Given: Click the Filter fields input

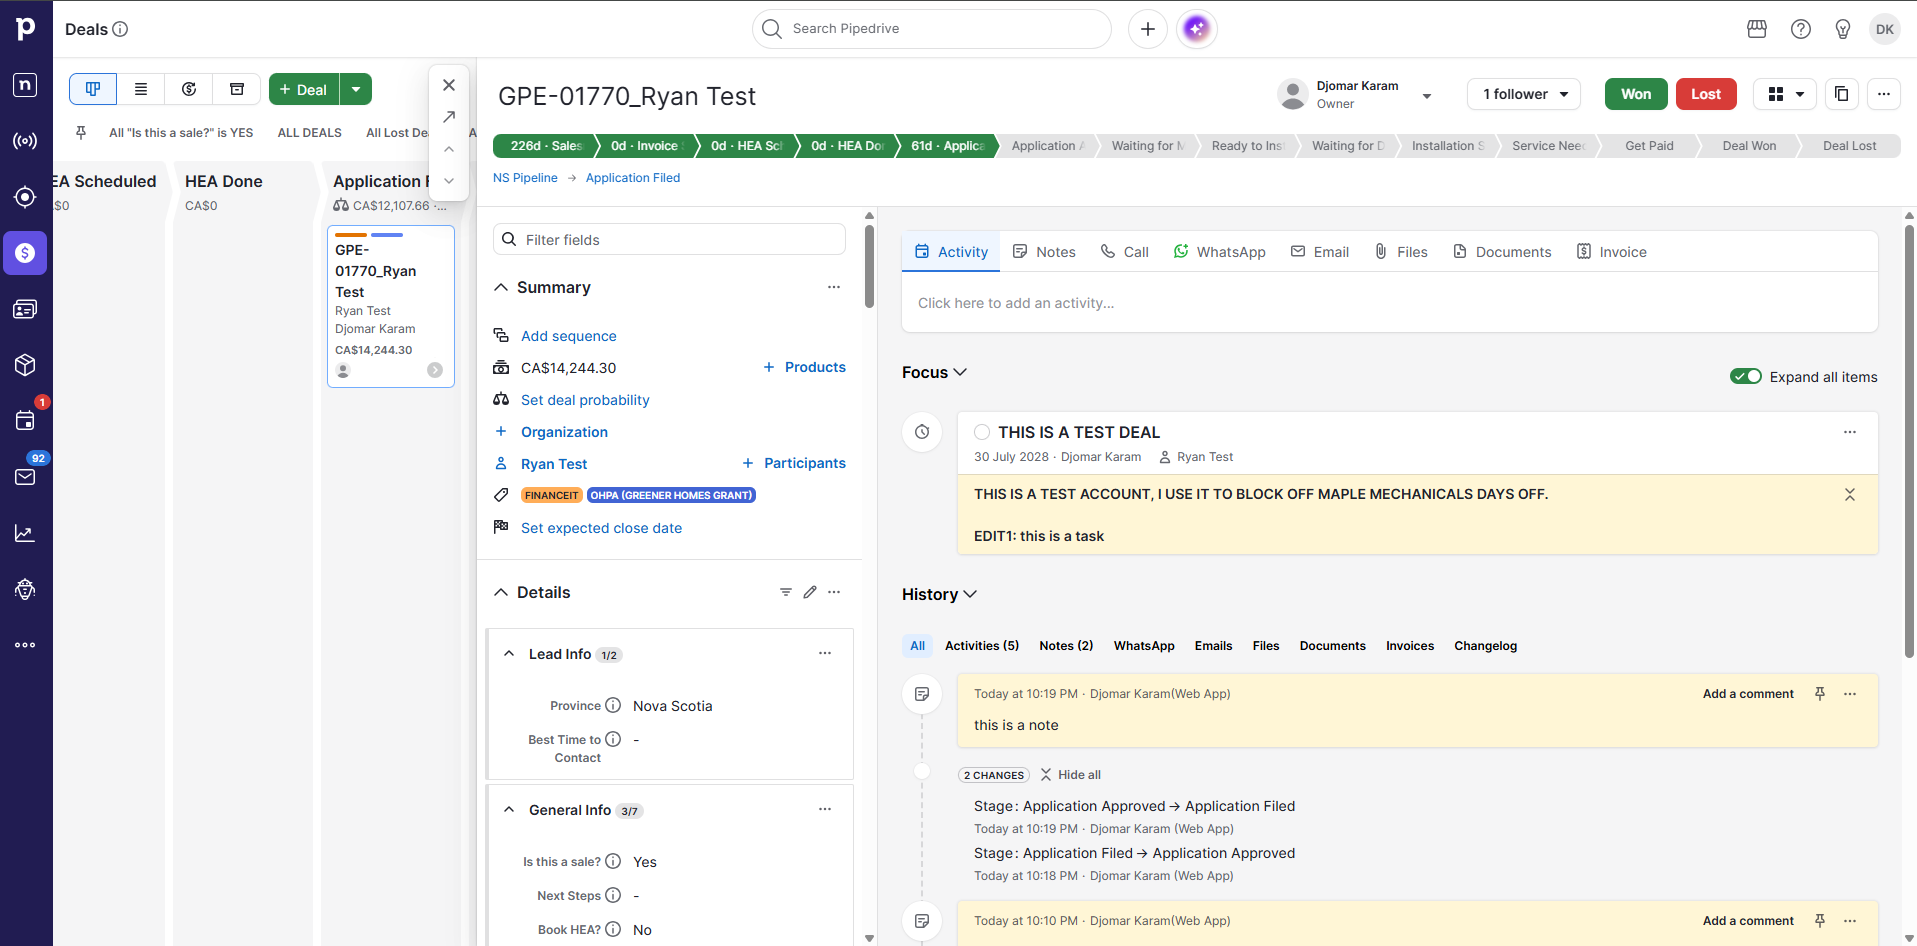Looking at the screenshot, I should tap(669, 240).
